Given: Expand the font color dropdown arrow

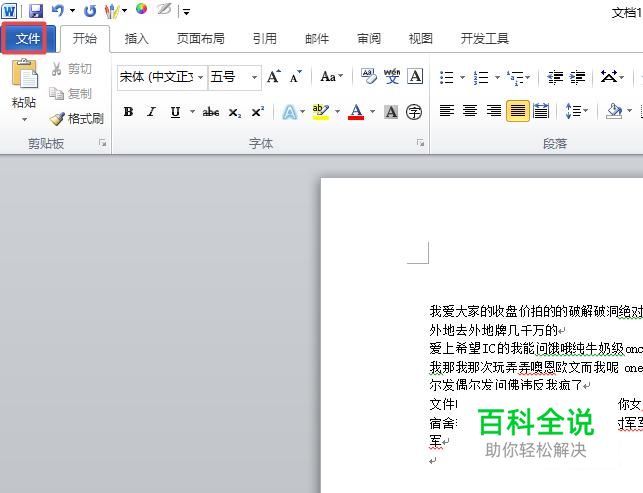Looking at the screenshot, I should tap(372, 112).
